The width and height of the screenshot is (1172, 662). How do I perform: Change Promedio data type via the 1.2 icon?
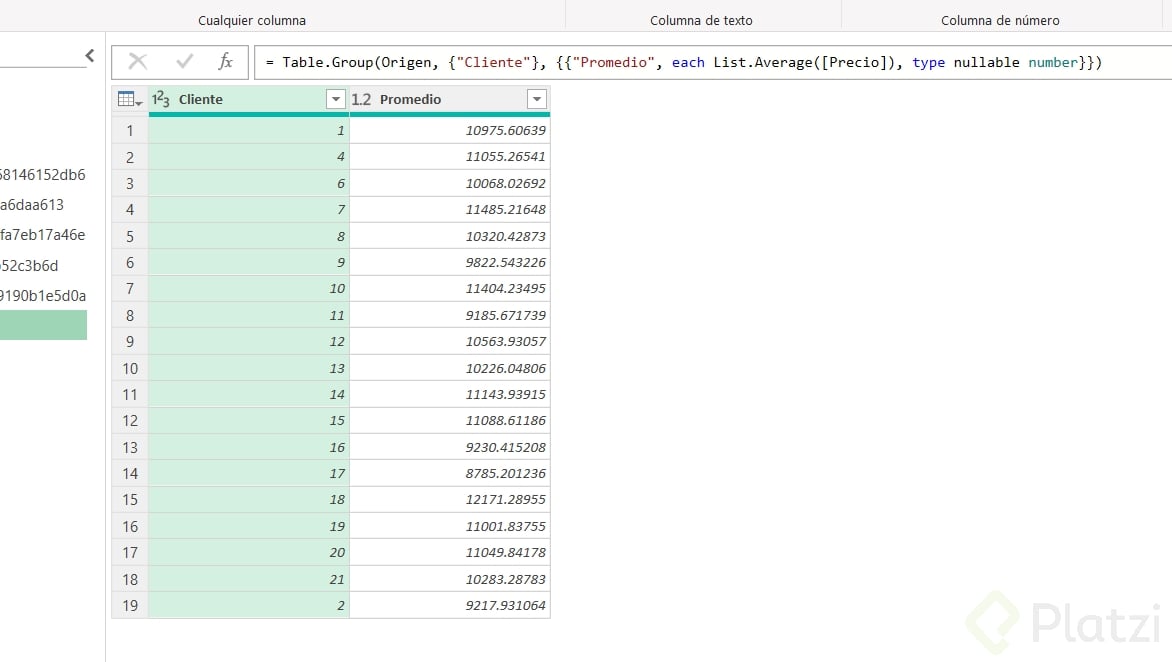[x=361, y=99]
